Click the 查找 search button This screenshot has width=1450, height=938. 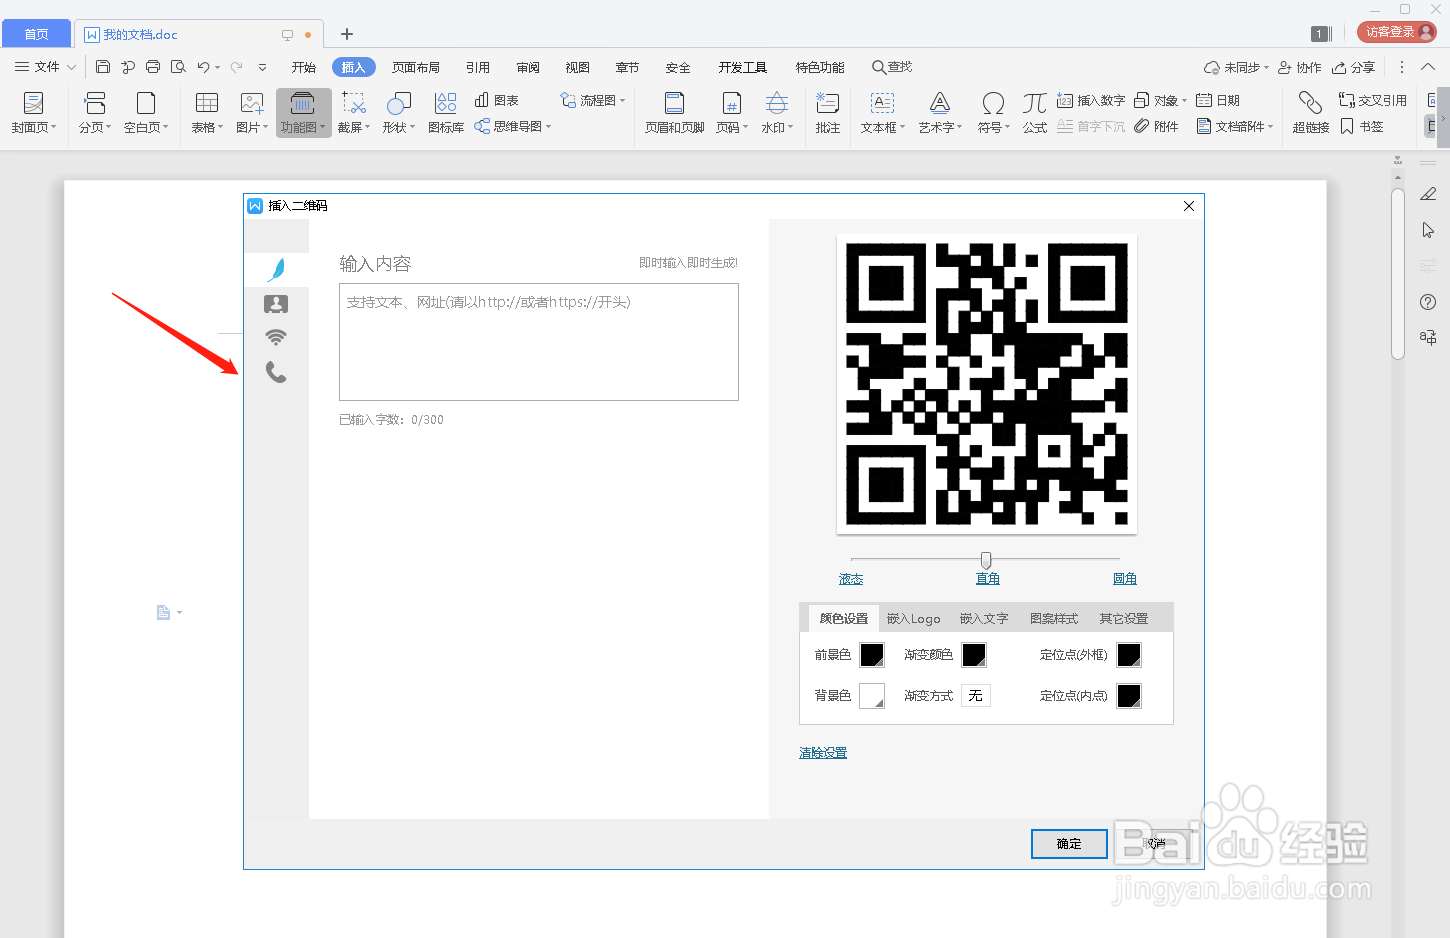click(x=892, y=67)
